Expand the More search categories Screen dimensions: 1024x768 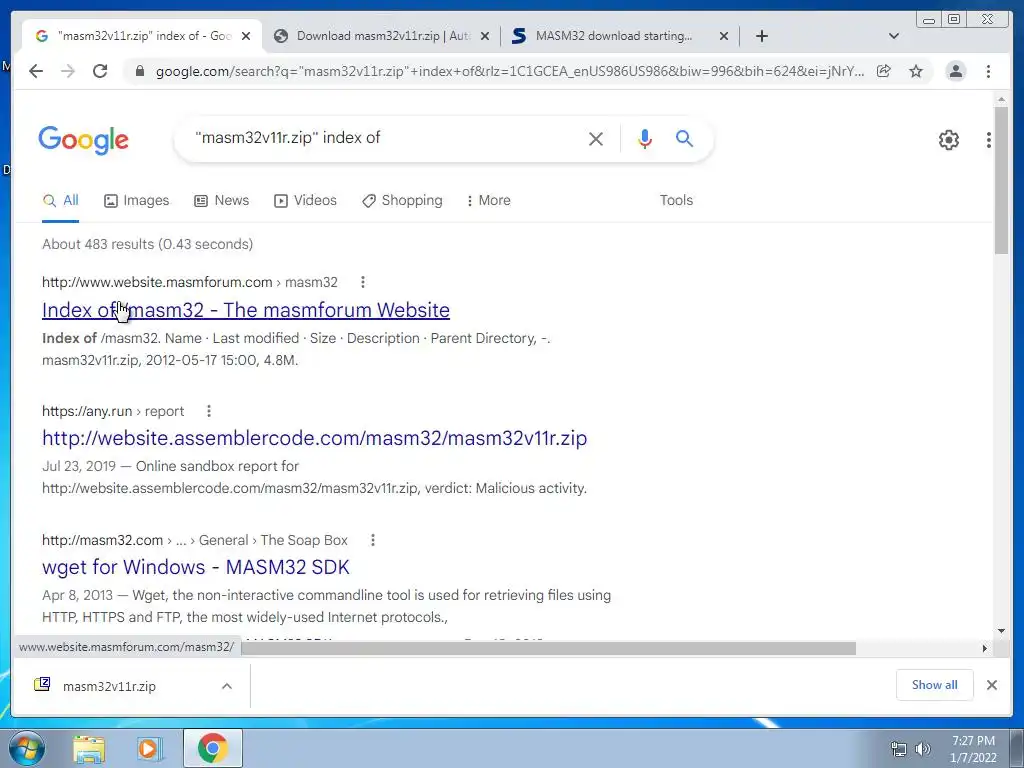tap(488, 200)
